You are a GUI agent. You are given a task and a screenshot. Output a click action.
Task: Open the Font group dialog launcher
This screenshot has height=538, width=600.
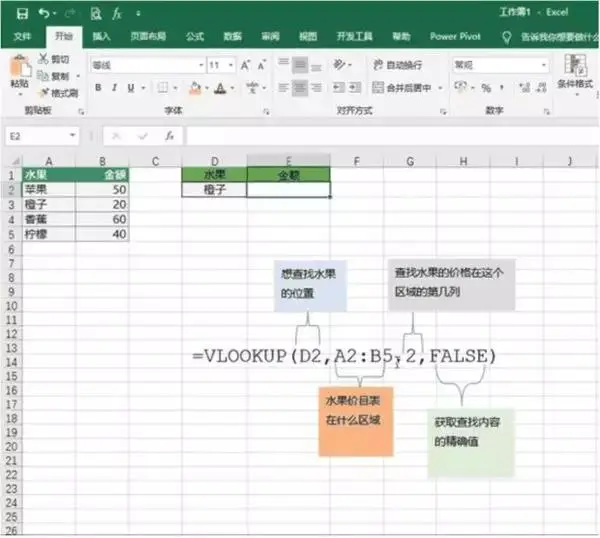[x=266, y=112]
